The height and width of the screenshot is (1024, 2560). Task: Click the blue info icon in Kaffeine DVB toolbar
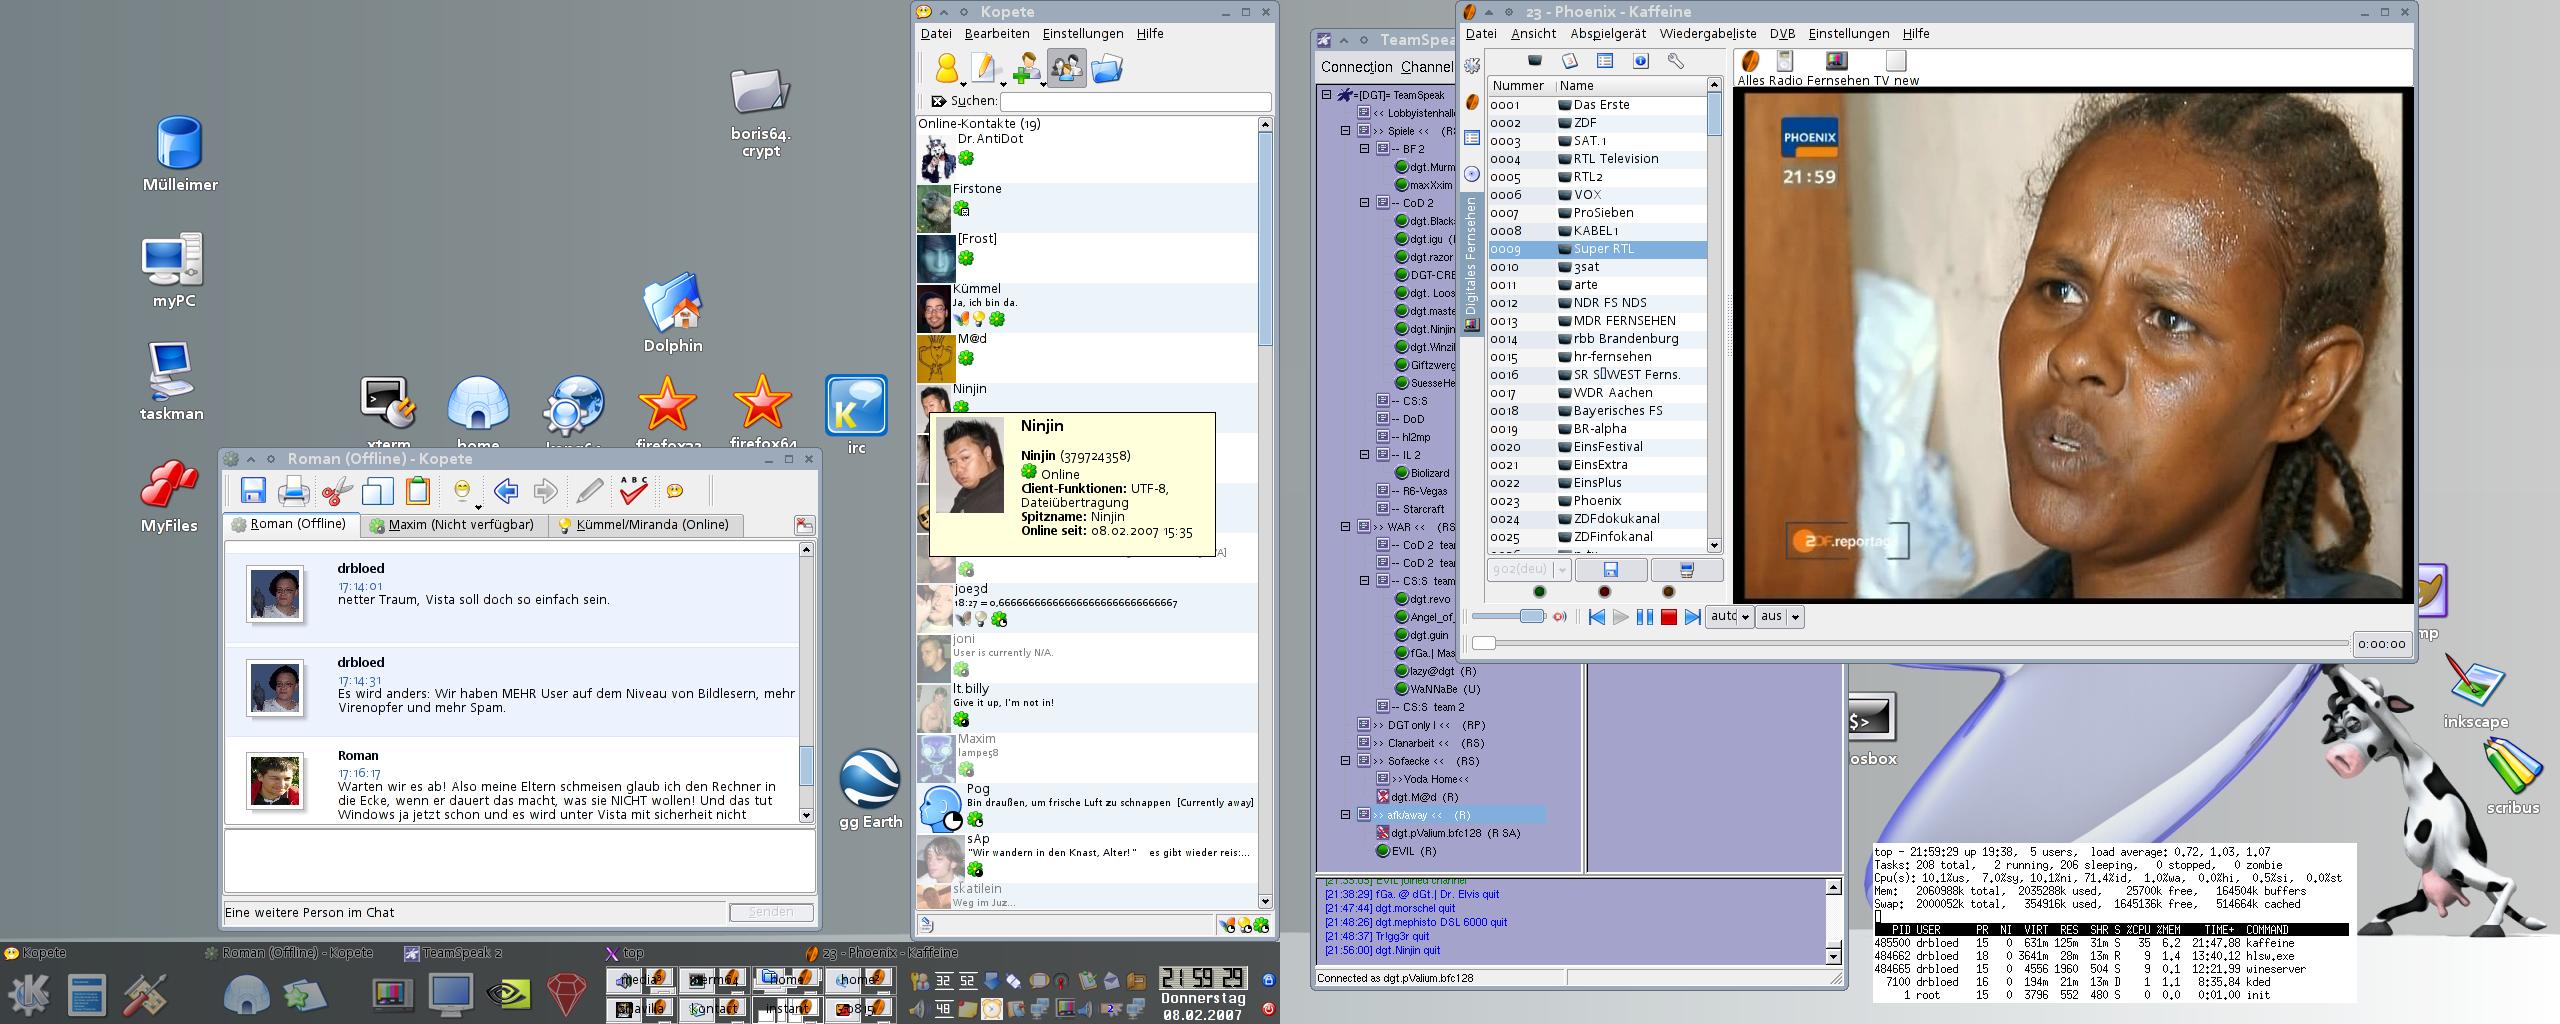click(1641, 61)
